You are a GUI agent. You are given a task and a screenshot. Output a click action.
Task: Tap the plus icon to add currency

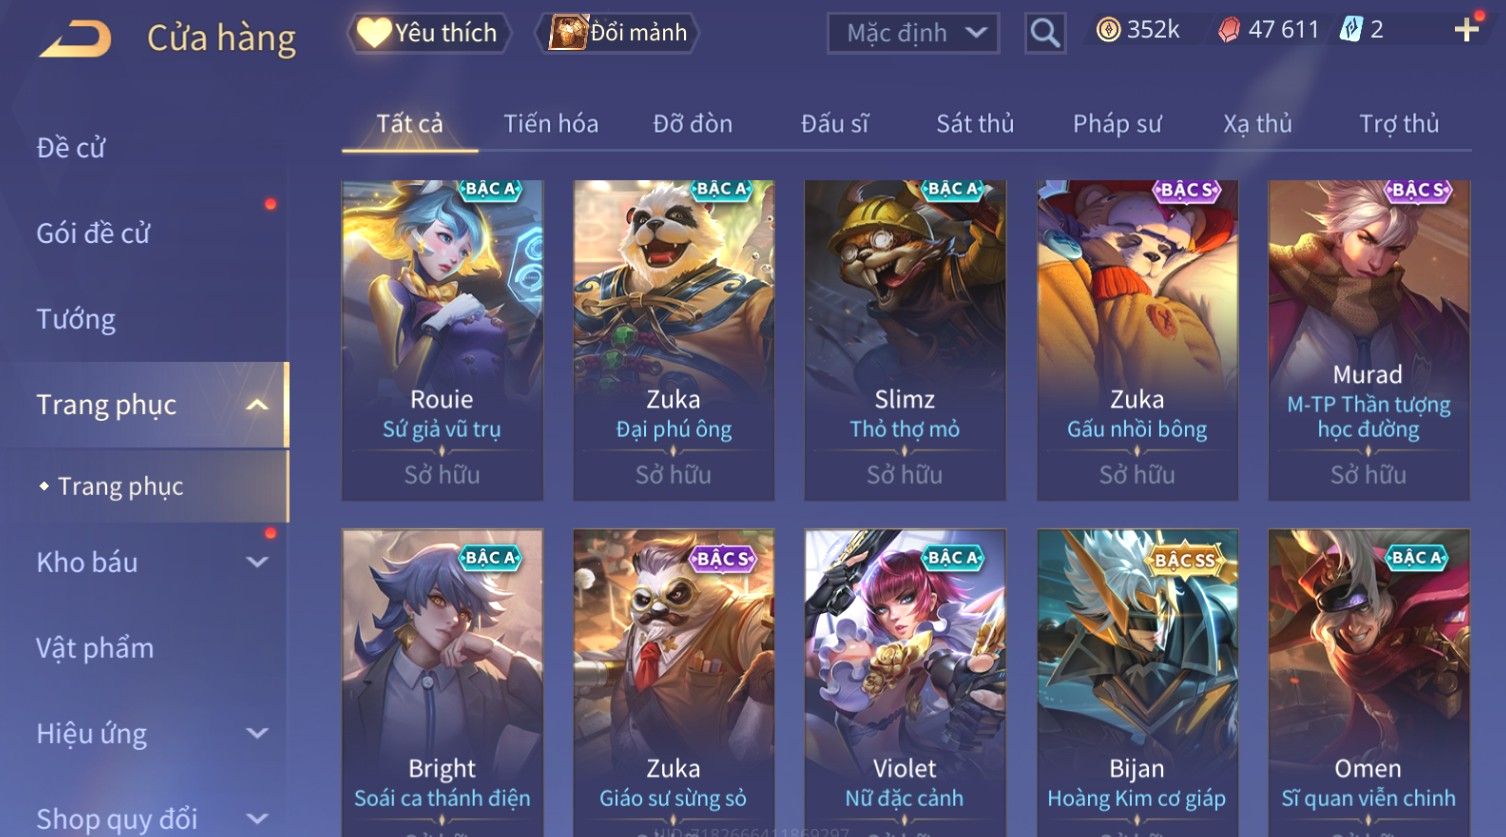(x=1466, y=30)
